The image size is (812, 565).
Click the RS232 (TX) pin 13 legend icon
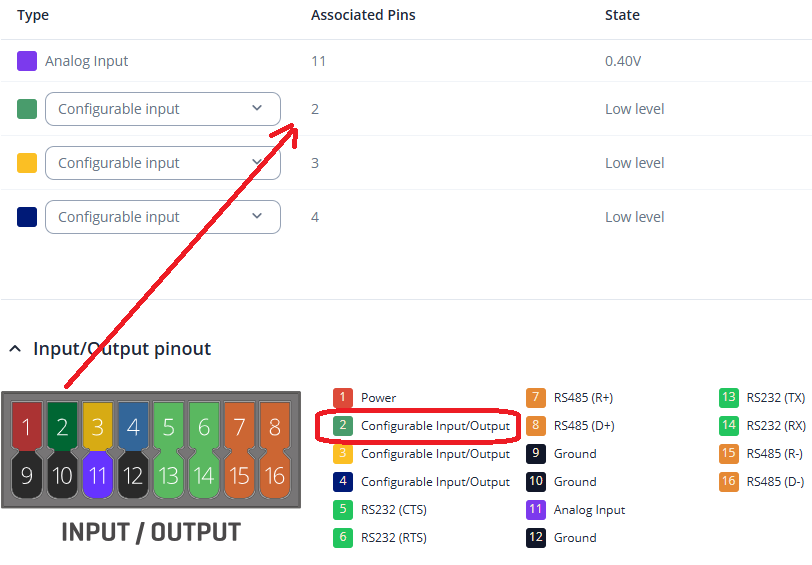(729, 398)
